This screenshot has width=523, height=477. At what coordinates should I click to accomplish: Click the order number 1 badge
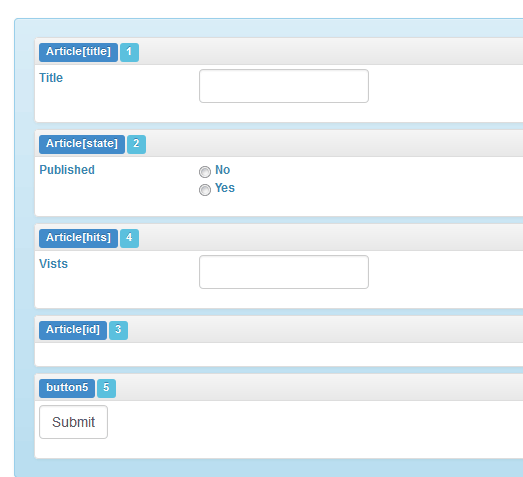(129, 52)
